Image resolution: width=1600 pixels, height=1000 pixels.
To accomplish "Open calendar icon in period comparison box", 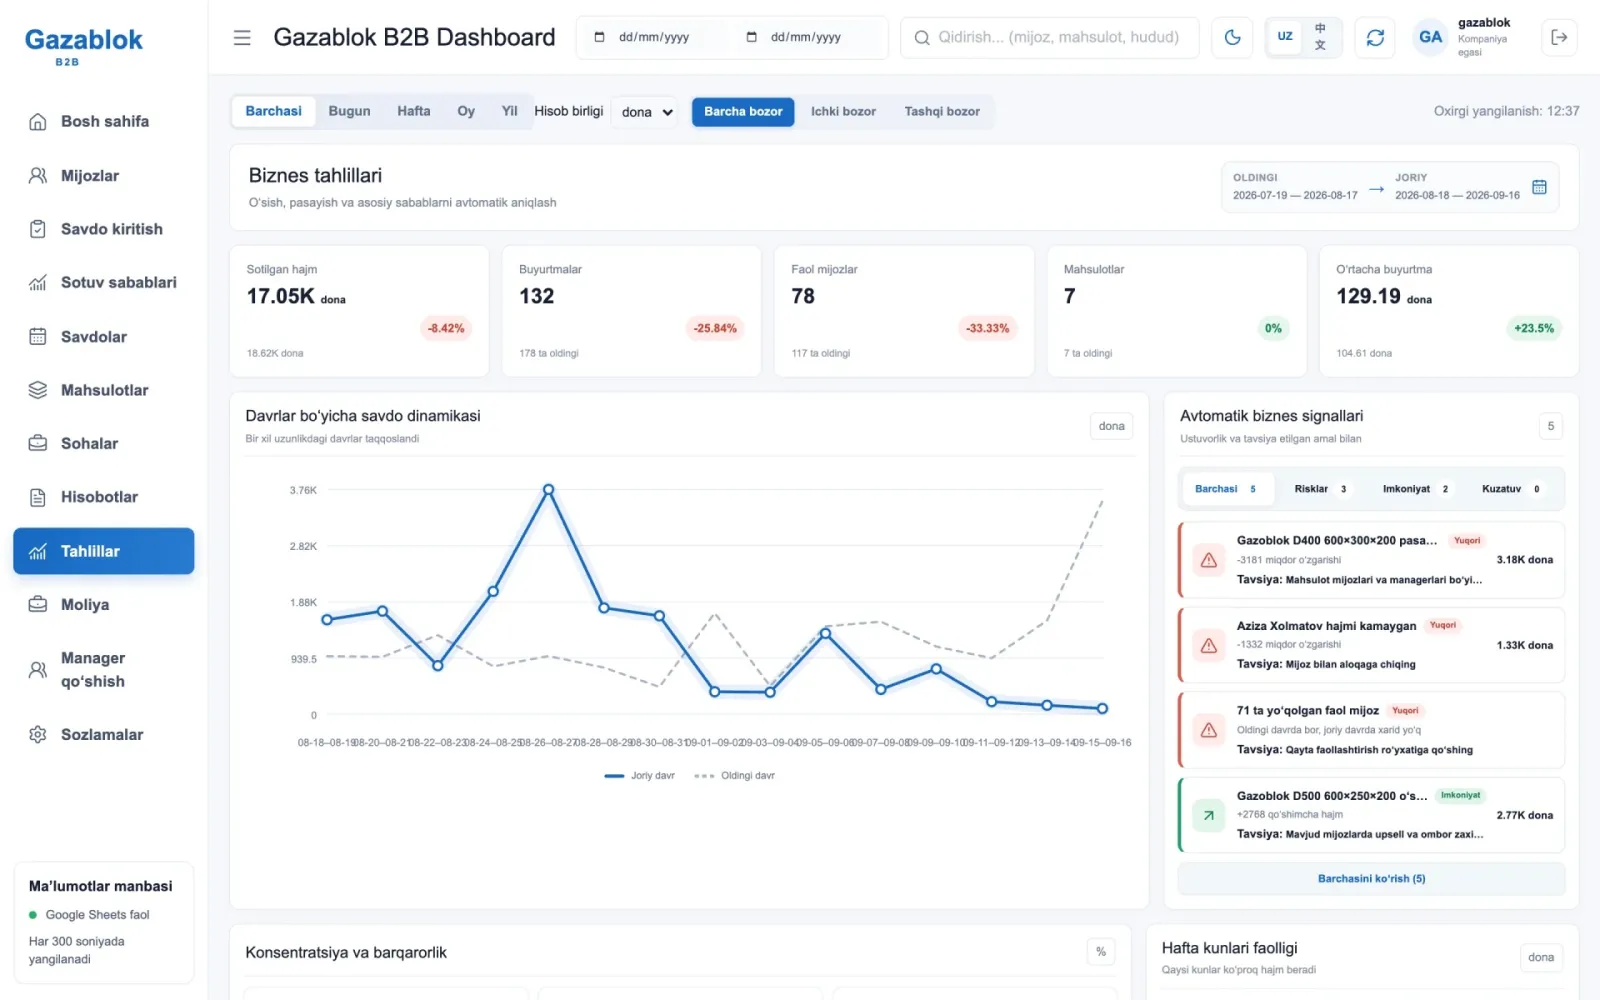I will tap(1539, 187).
